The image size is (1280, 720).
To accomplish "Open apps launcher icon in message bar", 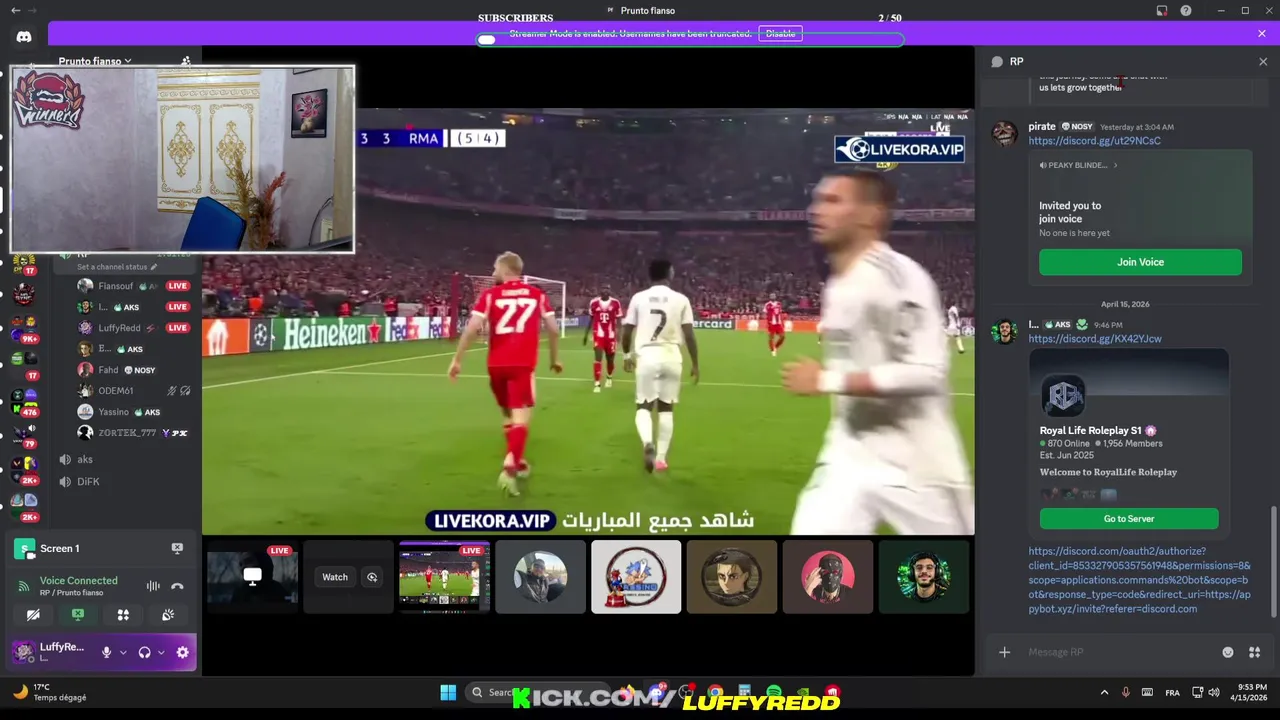I will pyautogui.click(x=1254, y=652).
